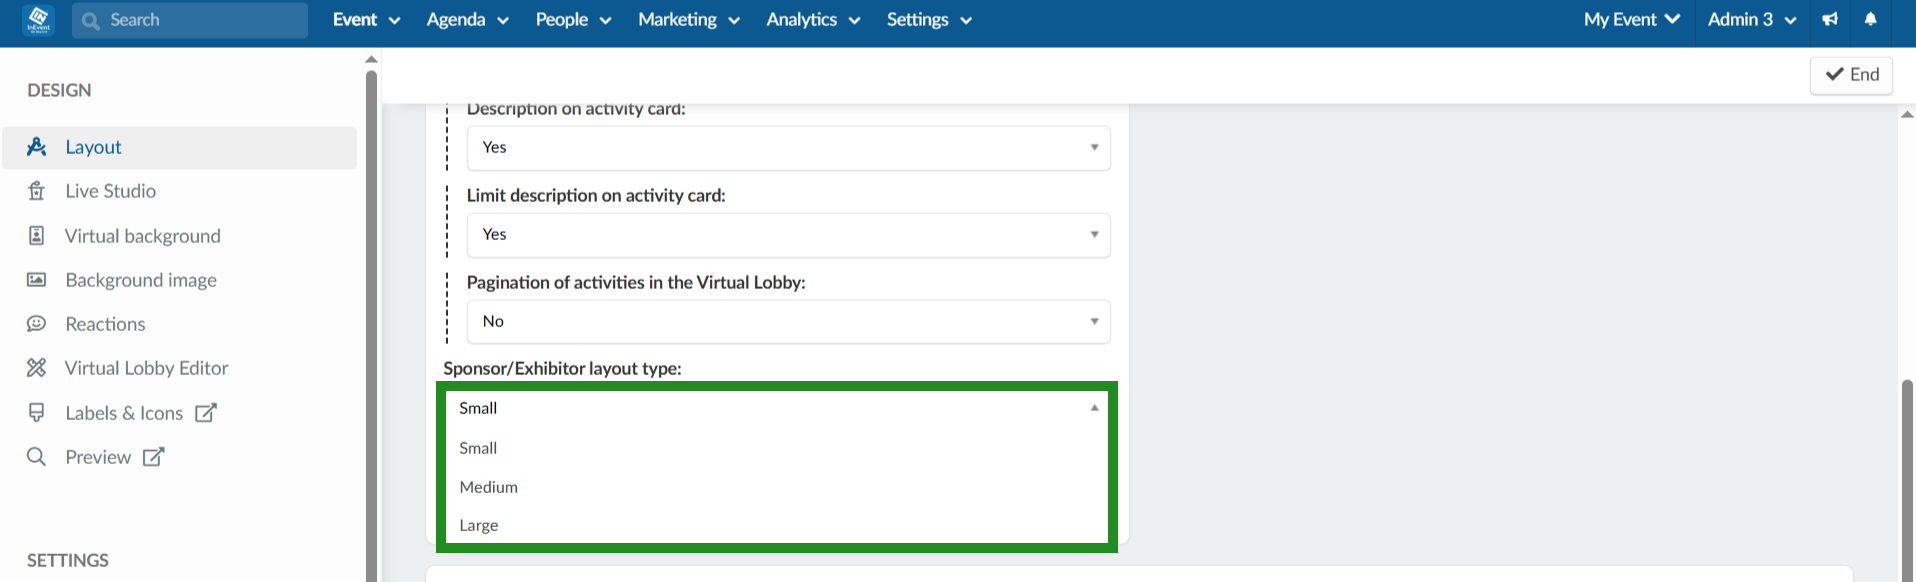The image size is (1916, 582).
Task: Click the Preview magnifier icon
Action: pyautogui.click(x=37, y=457)
